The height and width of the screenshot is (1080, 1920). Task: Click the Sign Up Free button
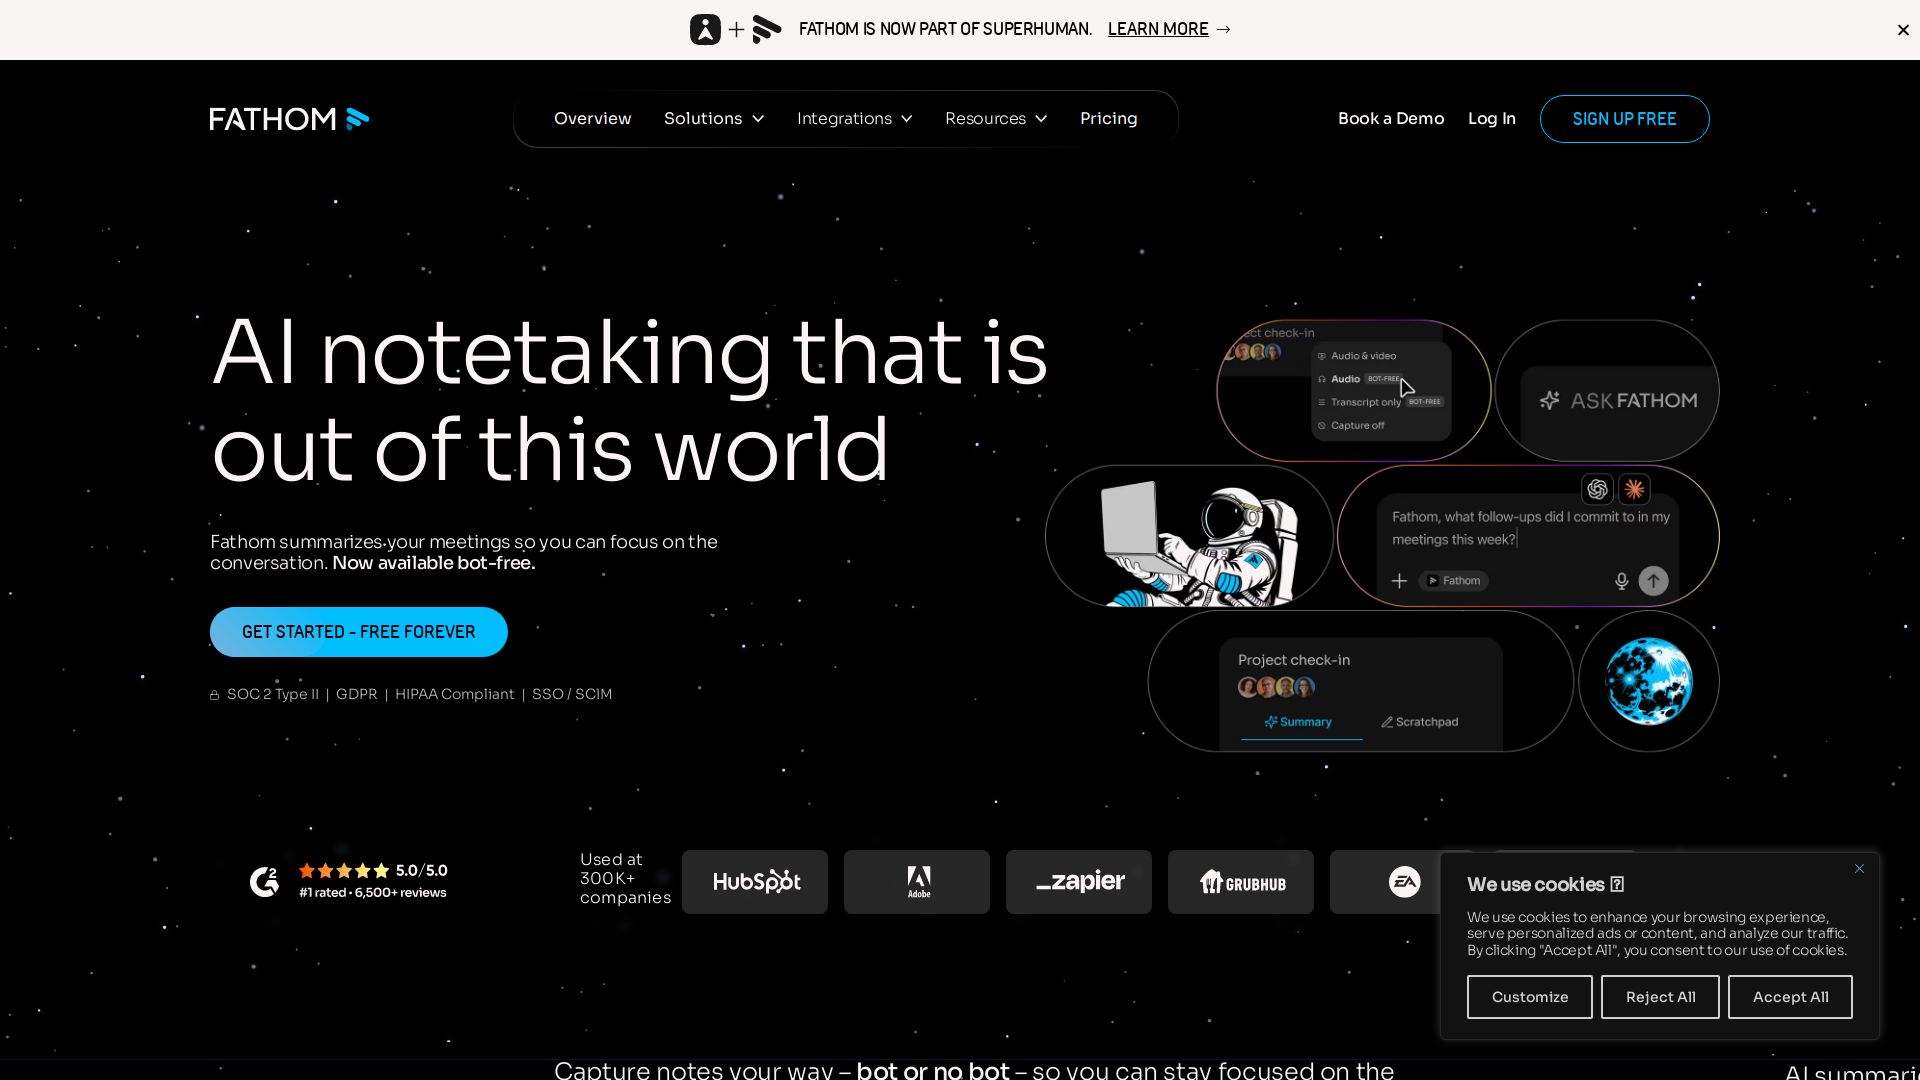[x=1625, y=119]
